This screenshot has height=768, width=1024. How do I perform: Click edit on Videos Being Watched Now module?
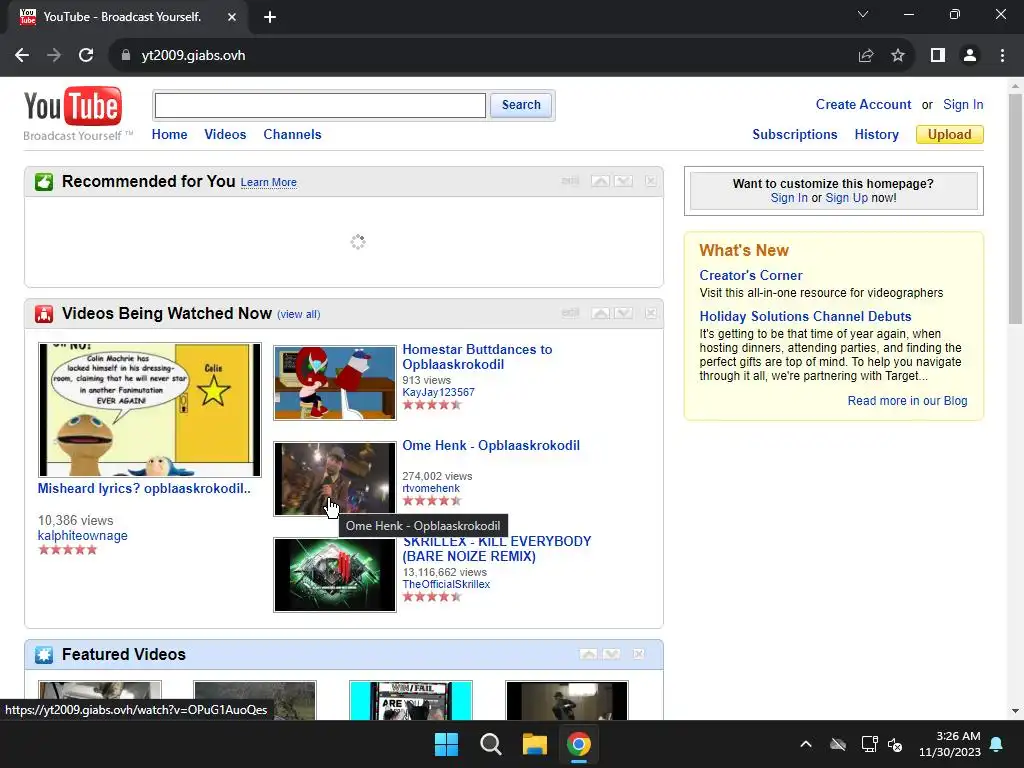click(570, 313)
